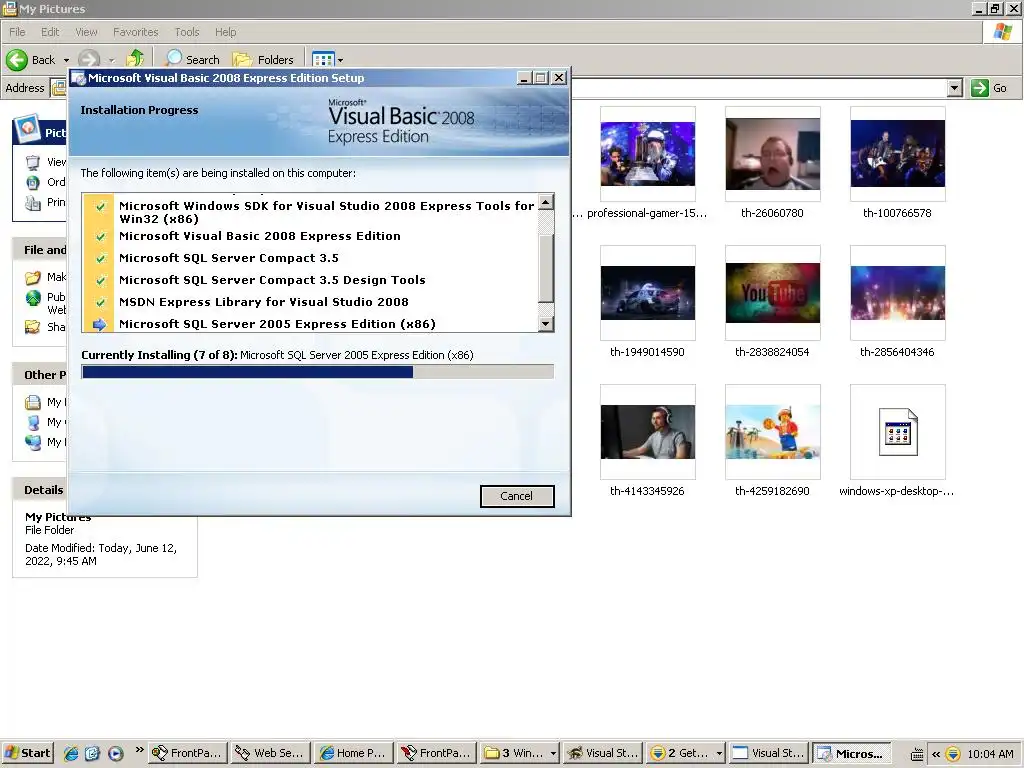Click Share this folder icon
The width and height of the screenshot is (1024, 768).
[x=33, y=327]
